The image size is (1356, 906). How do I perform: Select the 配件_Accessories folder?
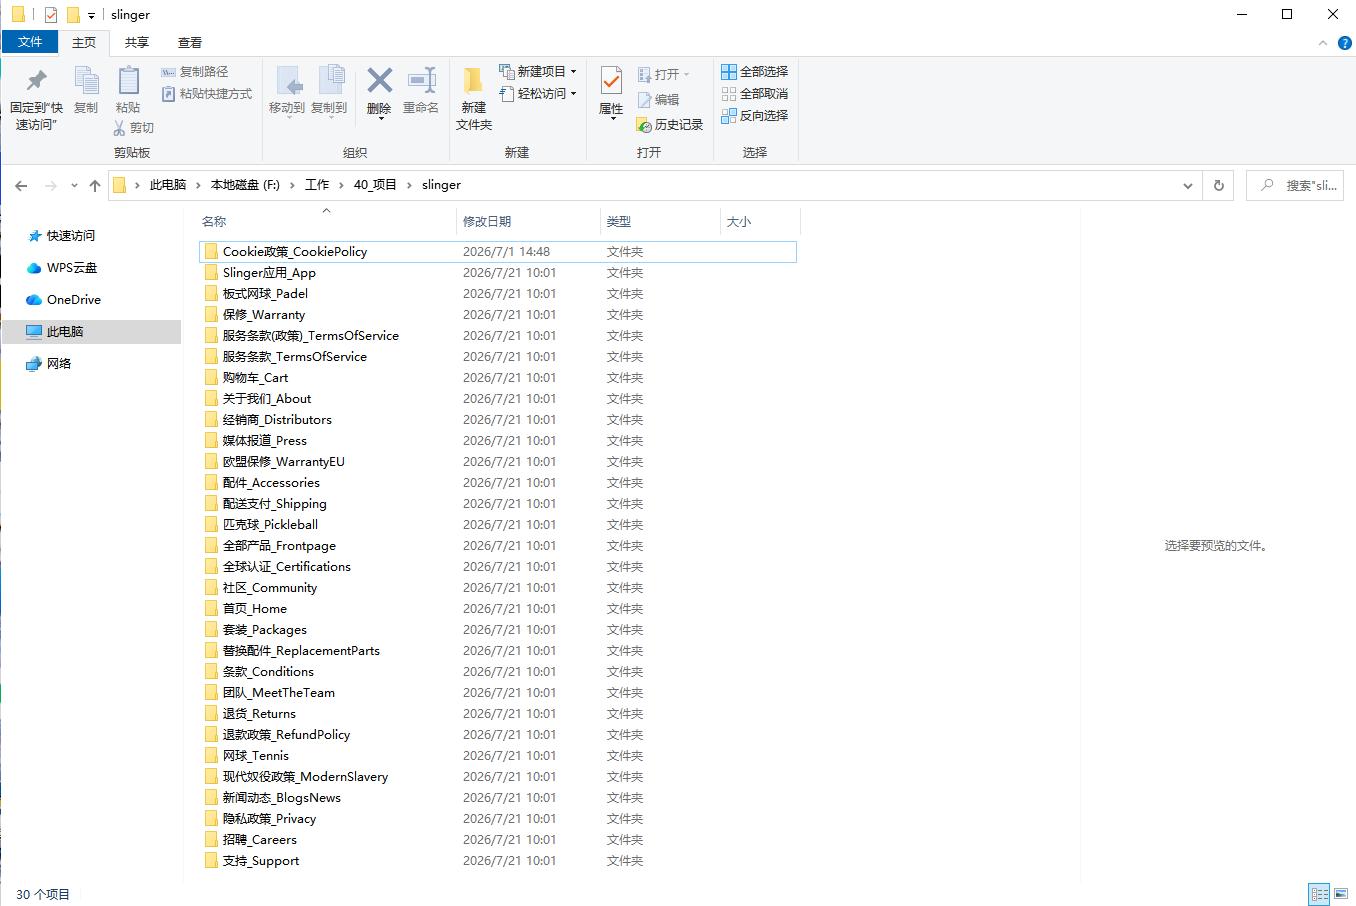pos(498,483)
